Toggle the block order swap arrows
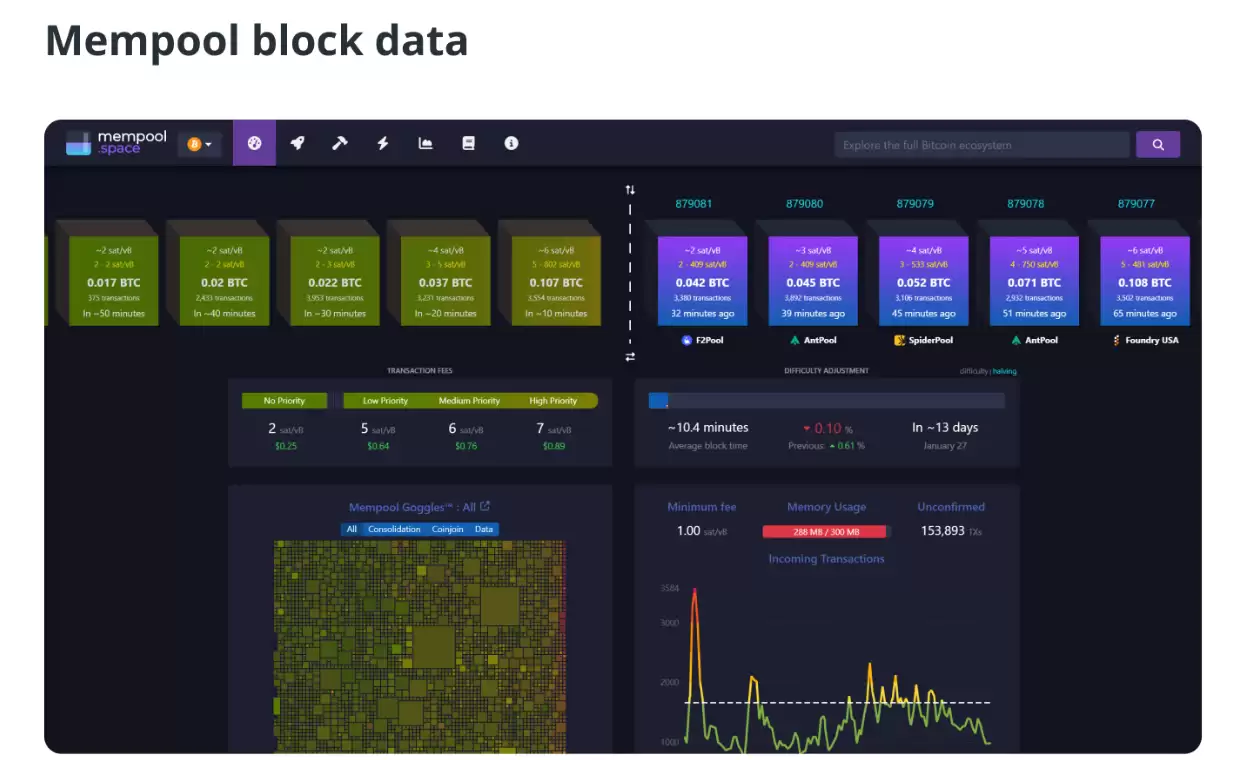Viewport: 1248px width, 760px height. pos(630,356)
